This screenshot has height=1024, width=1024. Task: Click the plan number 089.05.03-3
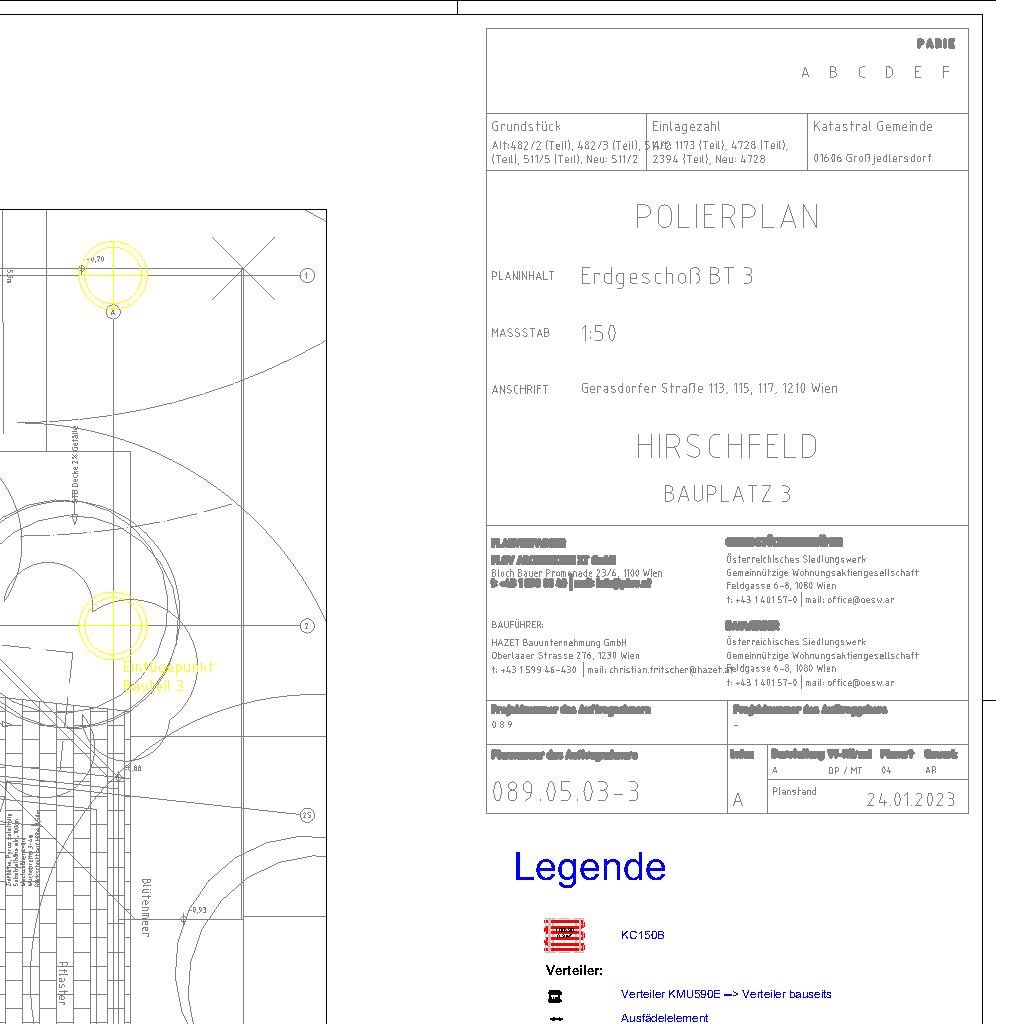(x=566, y=792)
